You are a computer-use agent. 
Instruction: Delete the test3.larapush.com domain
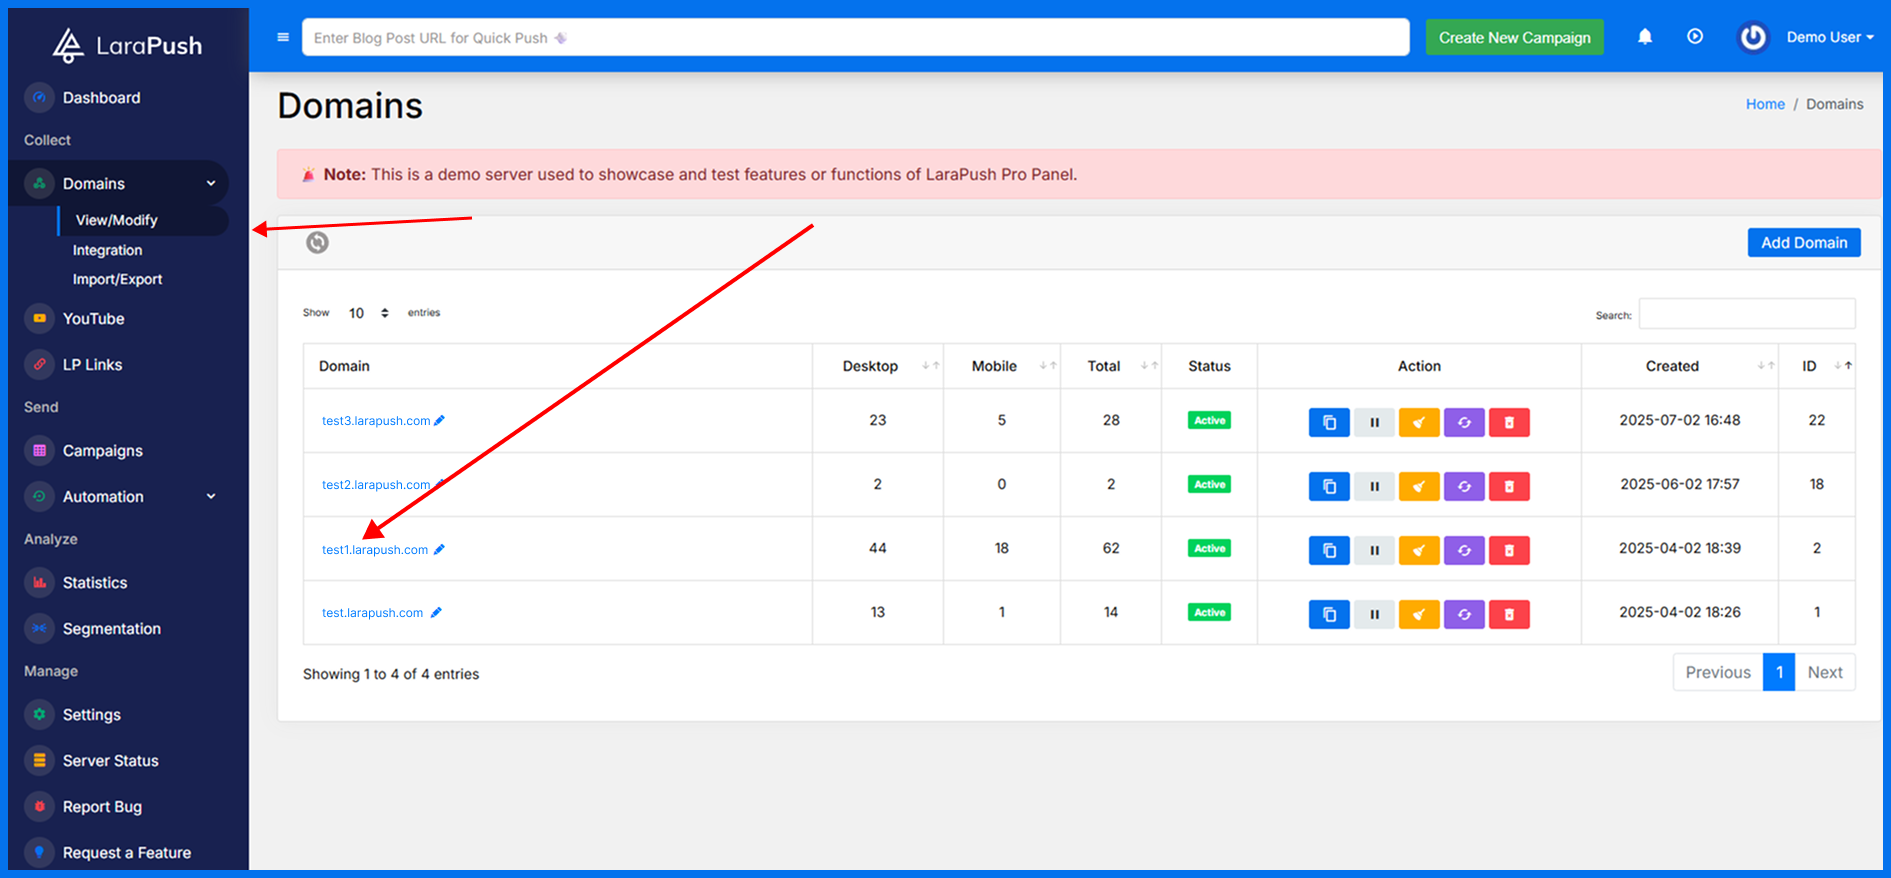point(1509,422)
